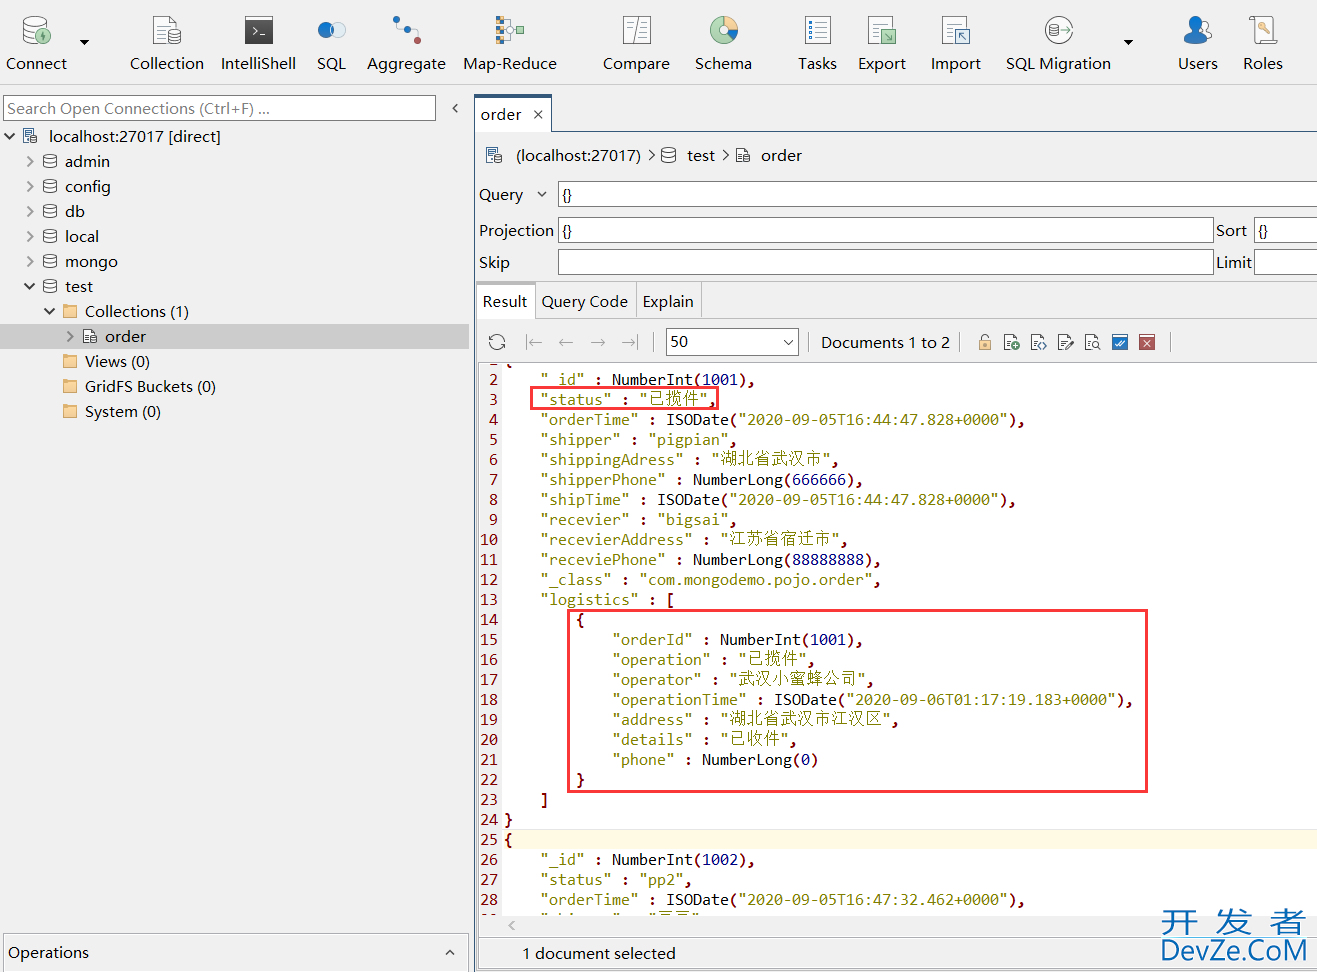Screen dimensions: 1317x972
Task: Click the Query input field
Action: 937,194
